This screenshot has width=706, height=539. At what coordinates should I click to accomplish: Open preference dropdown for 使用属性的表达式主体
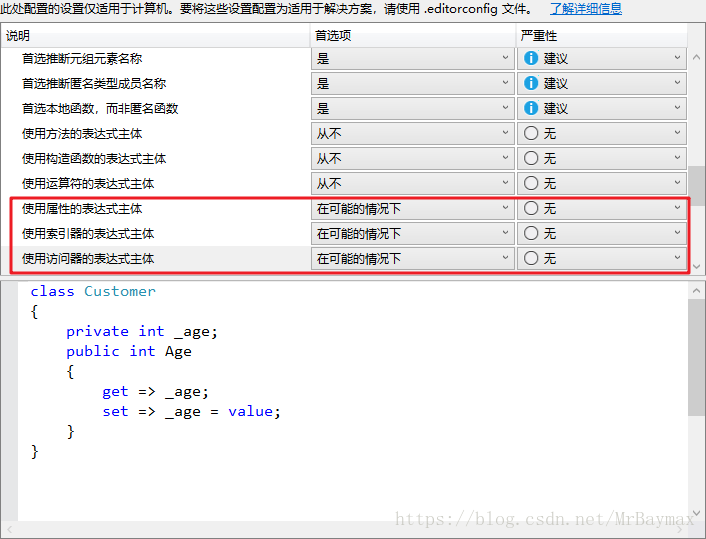412,208
